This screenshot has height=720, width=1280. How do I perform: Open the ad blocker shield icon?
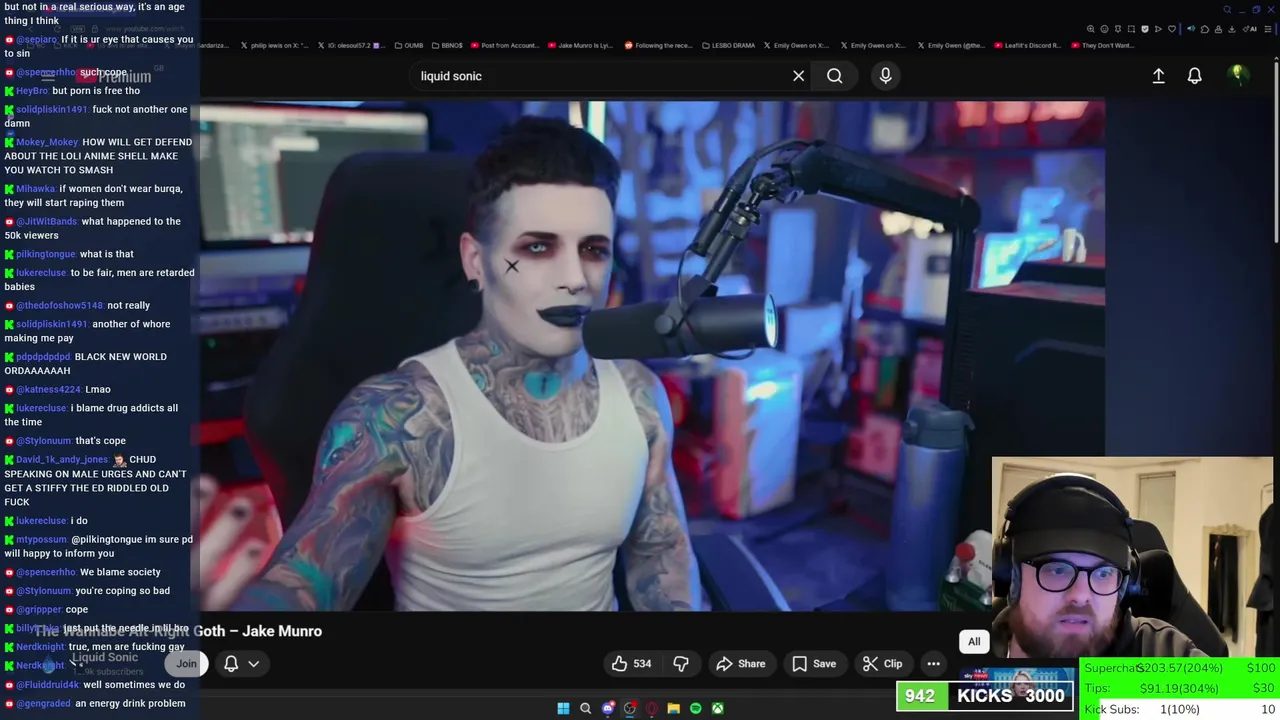pos(1145,29)
